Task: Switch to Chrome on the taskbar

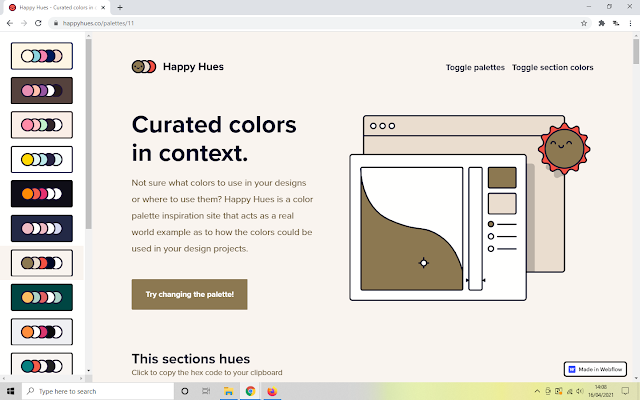Action: [x=250, y=391]
